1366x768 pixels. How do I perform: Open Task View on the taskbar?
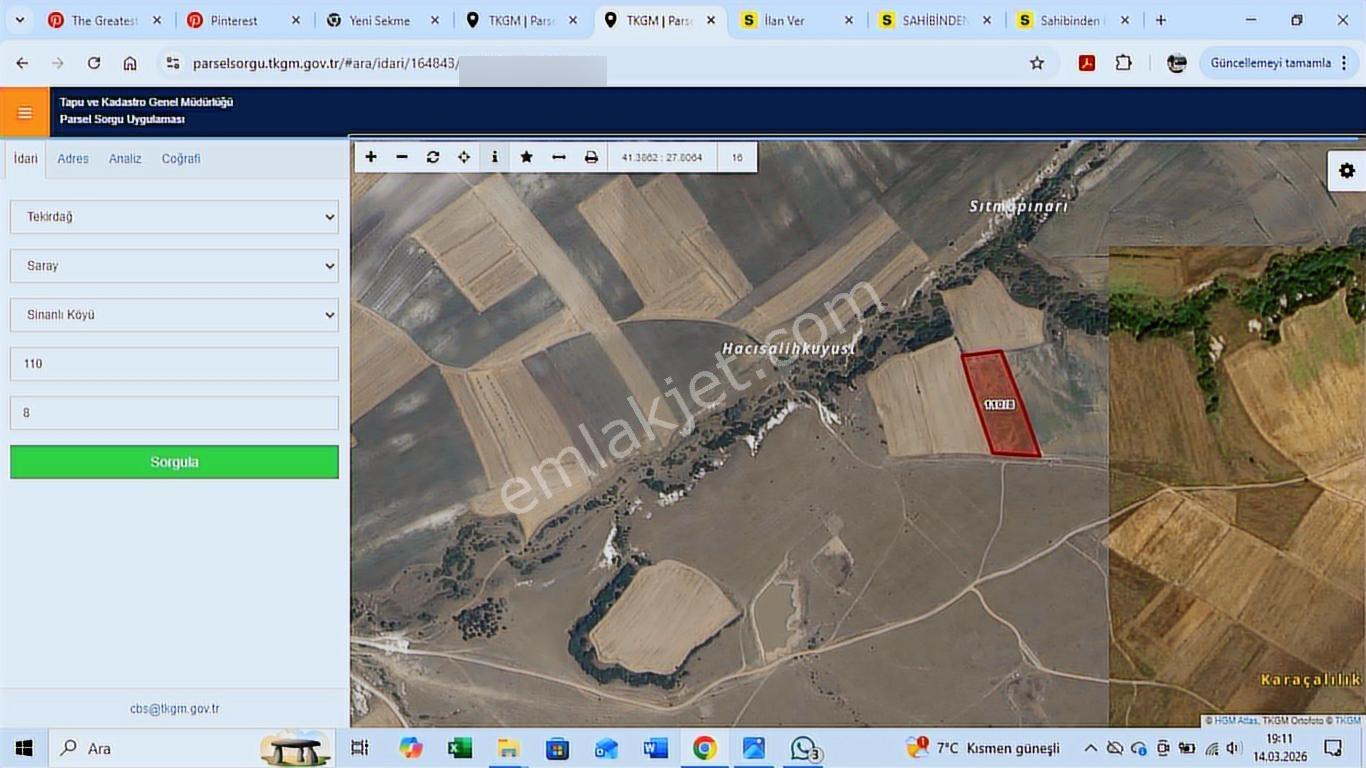click(360, 748)
